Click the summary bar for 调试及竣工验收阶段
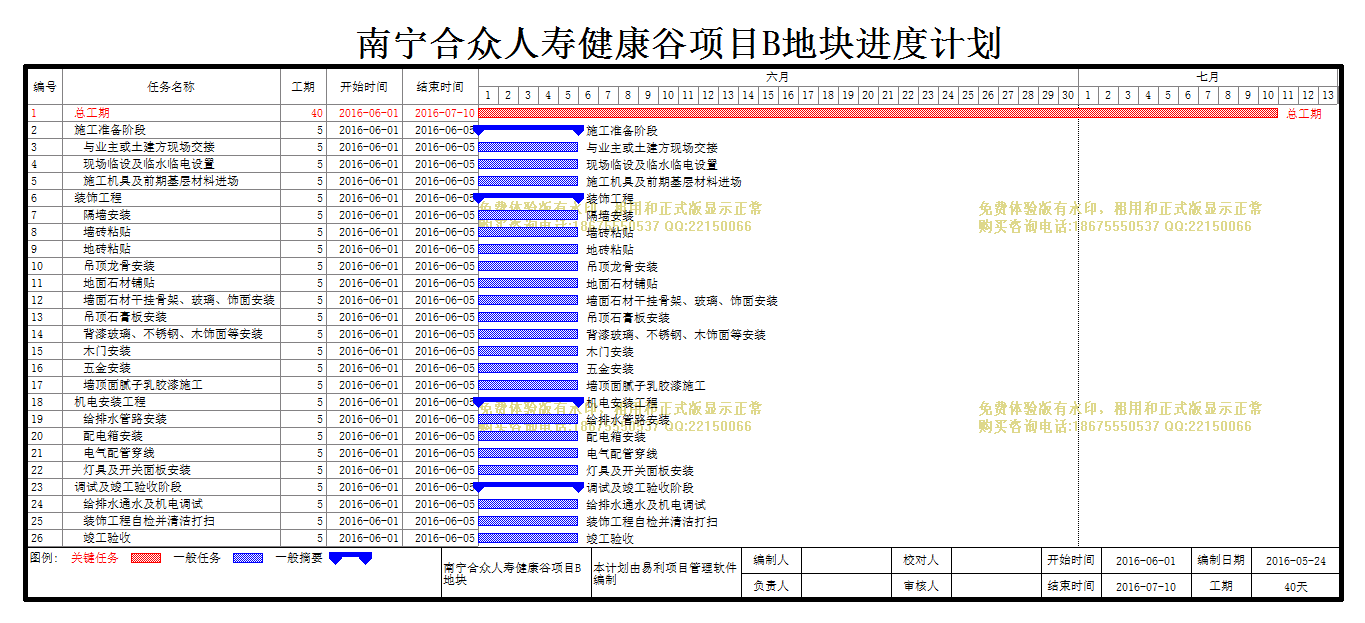Viewport: 1365px width, 623px height. coord(528,487)
